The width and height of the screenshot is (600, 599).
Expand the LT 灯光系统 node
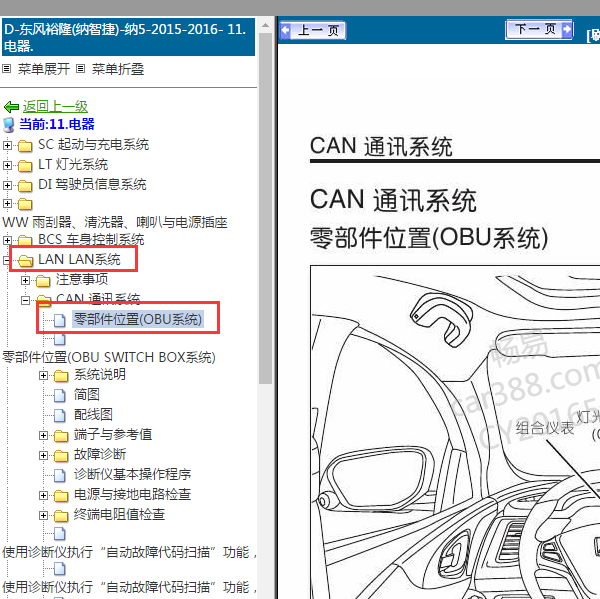tap(7, 165)
